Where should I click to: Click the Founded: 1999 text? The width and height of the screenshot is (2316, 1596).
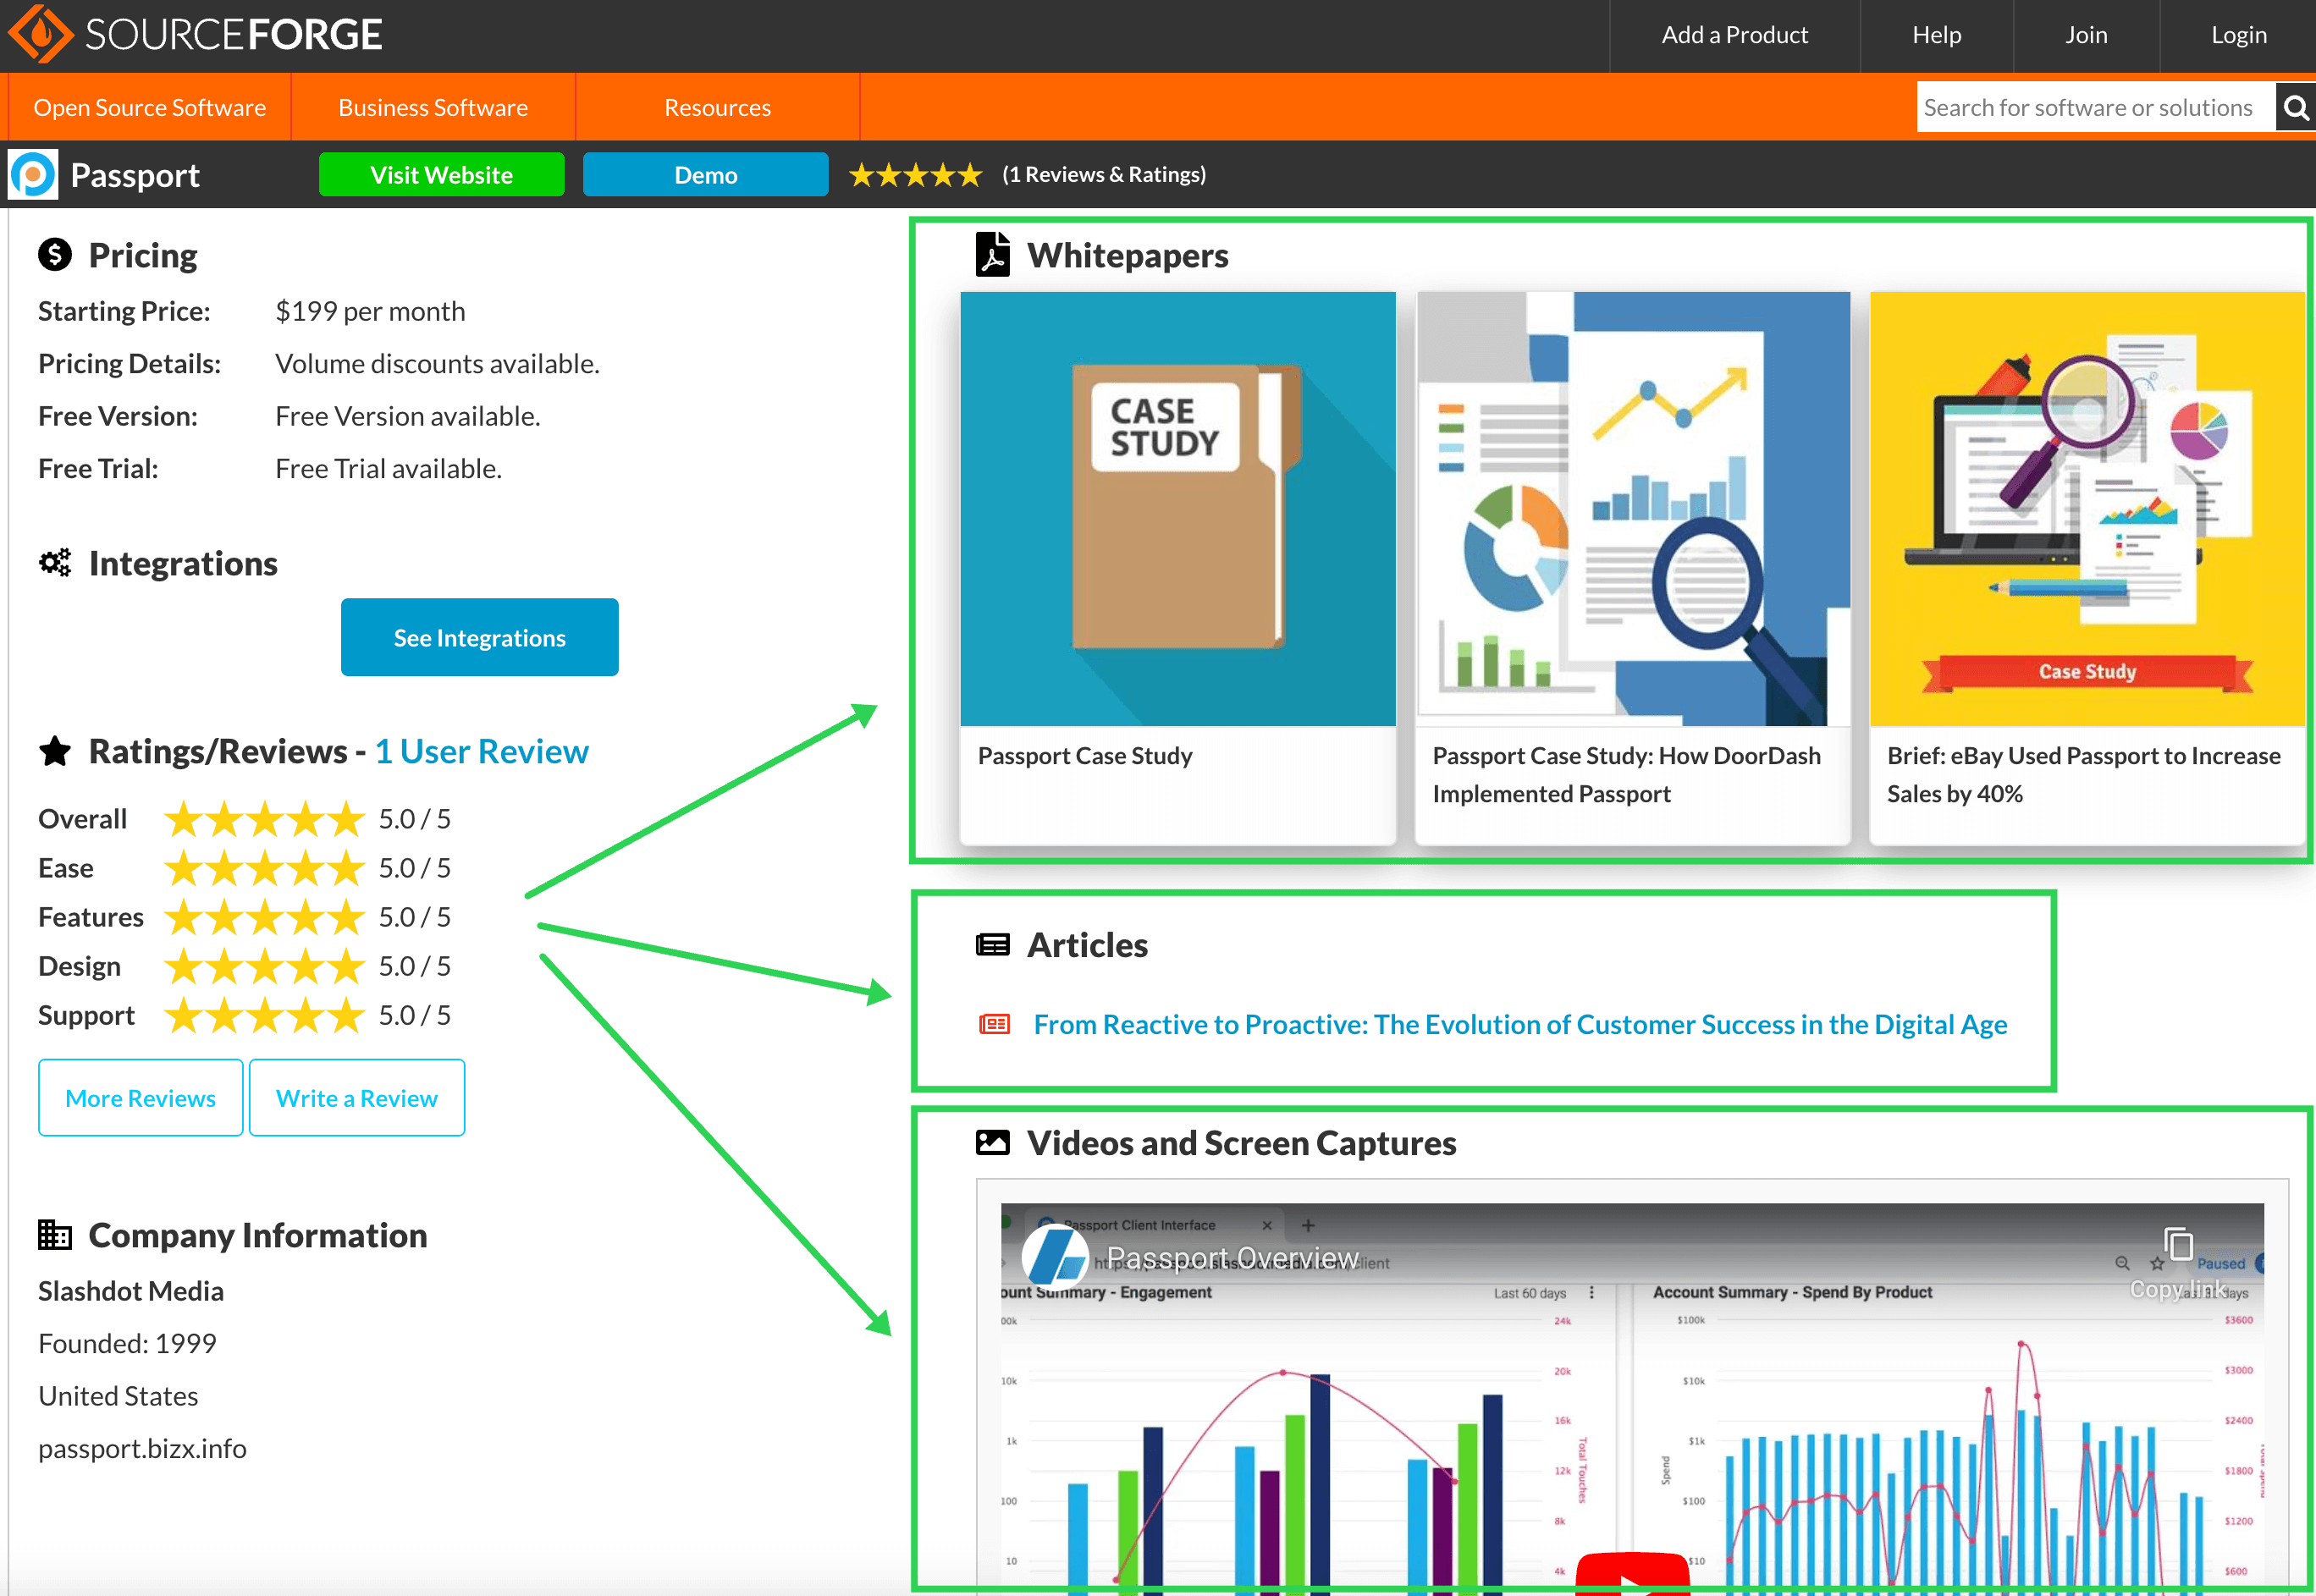[127, 1344]
